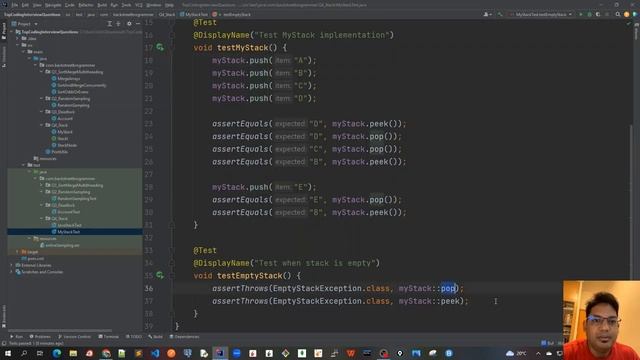Click the build hammer icon in toolbar
This screenshot has height=360, width=640.
(500, 14)
